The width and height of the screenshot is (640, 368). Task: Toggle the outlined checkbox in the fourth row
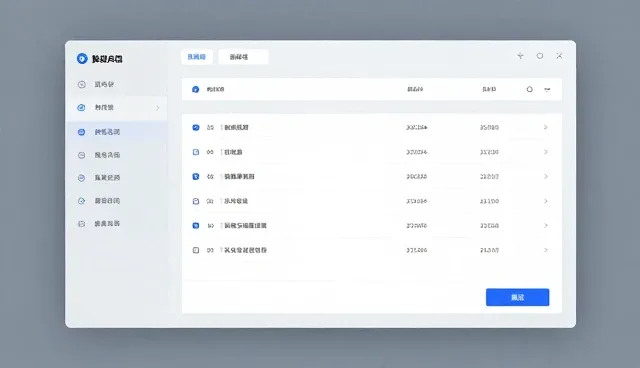tap(196, 201)
